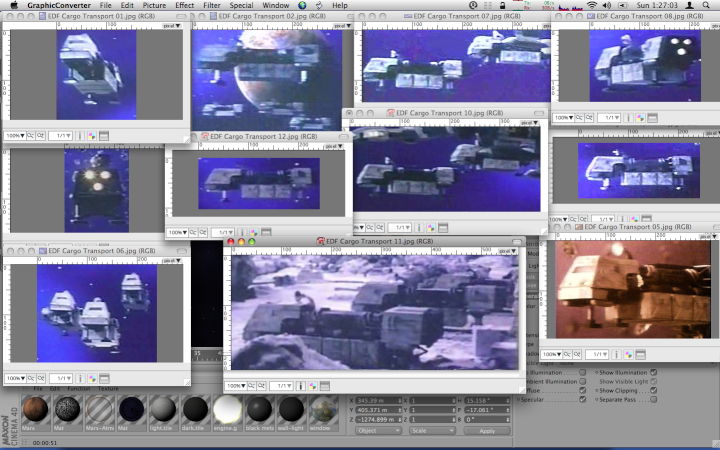Open 1/1 page dropdown in Cargo Transport 01
This screenshot has width=720, height=450.
(x=61, y=136)
